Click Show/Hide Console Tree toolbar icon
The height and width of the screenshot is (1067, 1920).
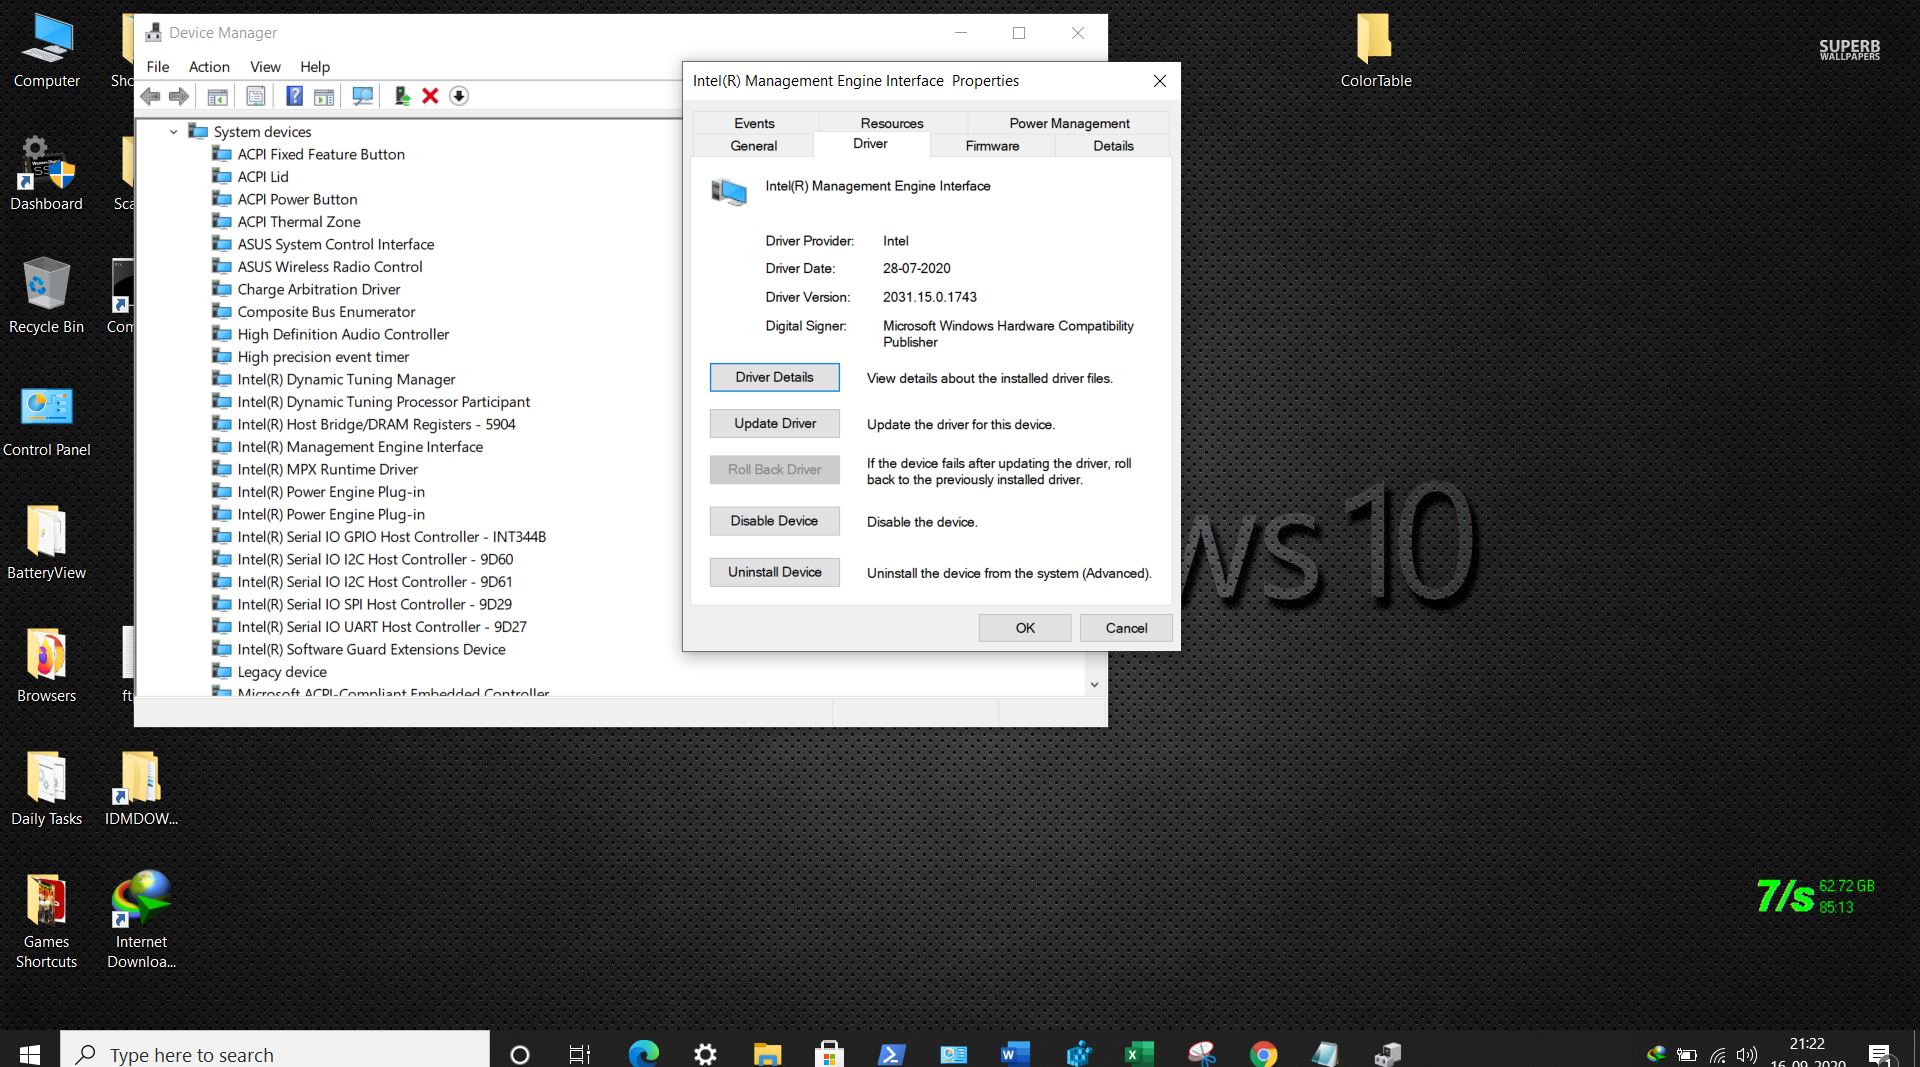pyautogui.click(x=217, y=96)
